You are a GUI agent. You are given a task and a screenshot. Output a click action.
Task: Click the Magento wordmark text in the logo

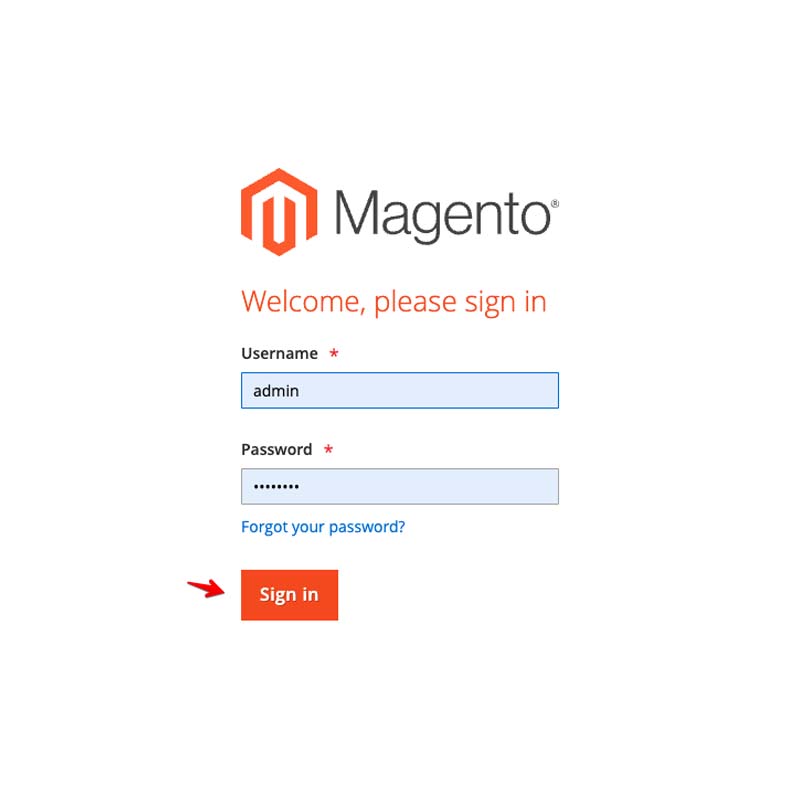coord(443,215)
